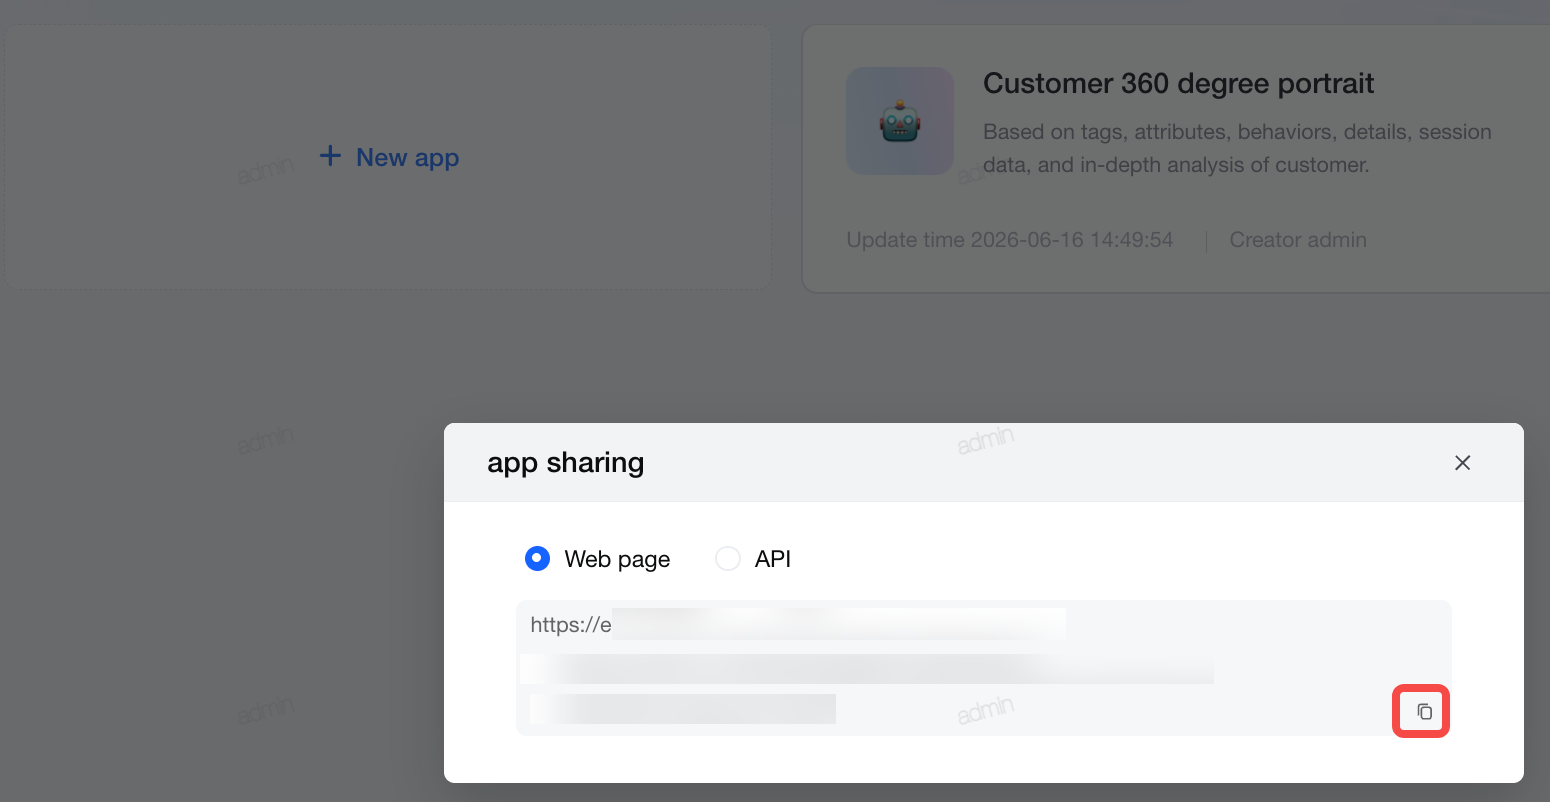Close the app sharing dialog
This screenshot has width=1550, height=802.
1462,463
